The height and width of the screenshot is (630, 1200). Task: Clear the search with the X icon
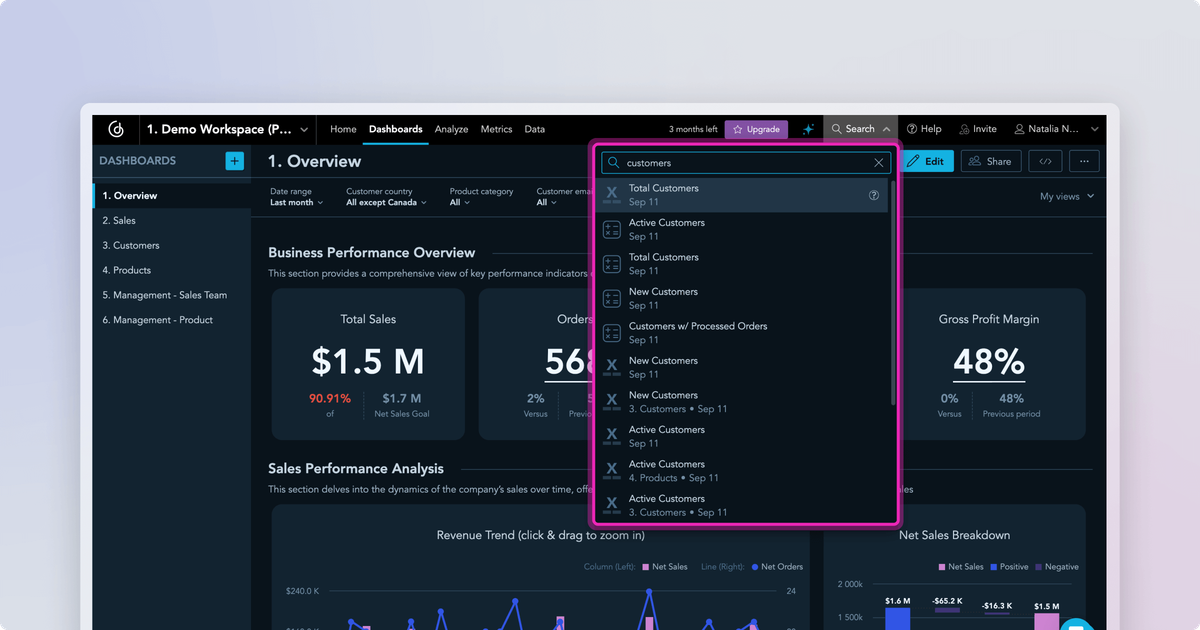pos(878,162)
